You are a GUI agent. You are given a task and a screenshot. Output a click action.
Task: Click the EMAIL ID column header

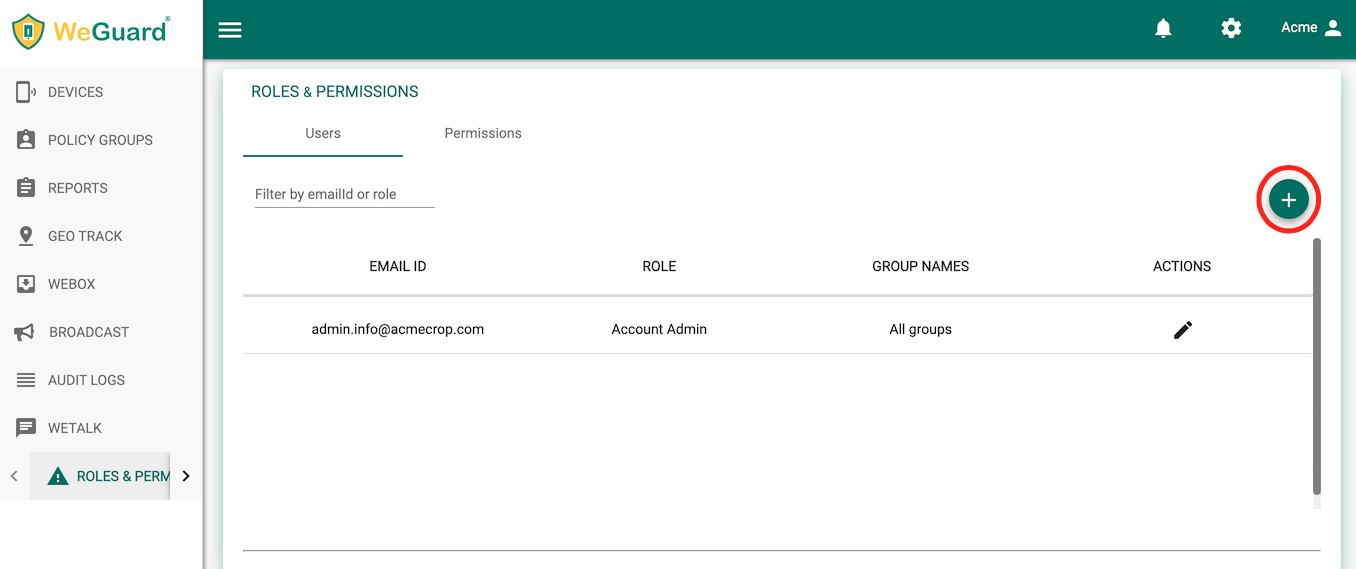(x=398, y=266)
